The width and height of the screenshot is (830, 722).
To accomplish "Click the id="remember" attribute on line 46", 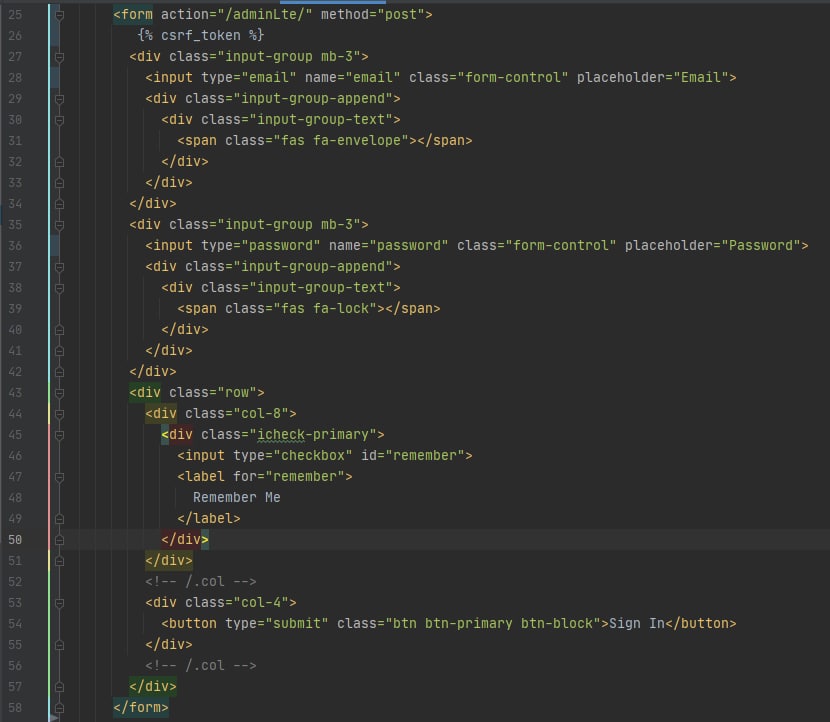I will point(413,455).
